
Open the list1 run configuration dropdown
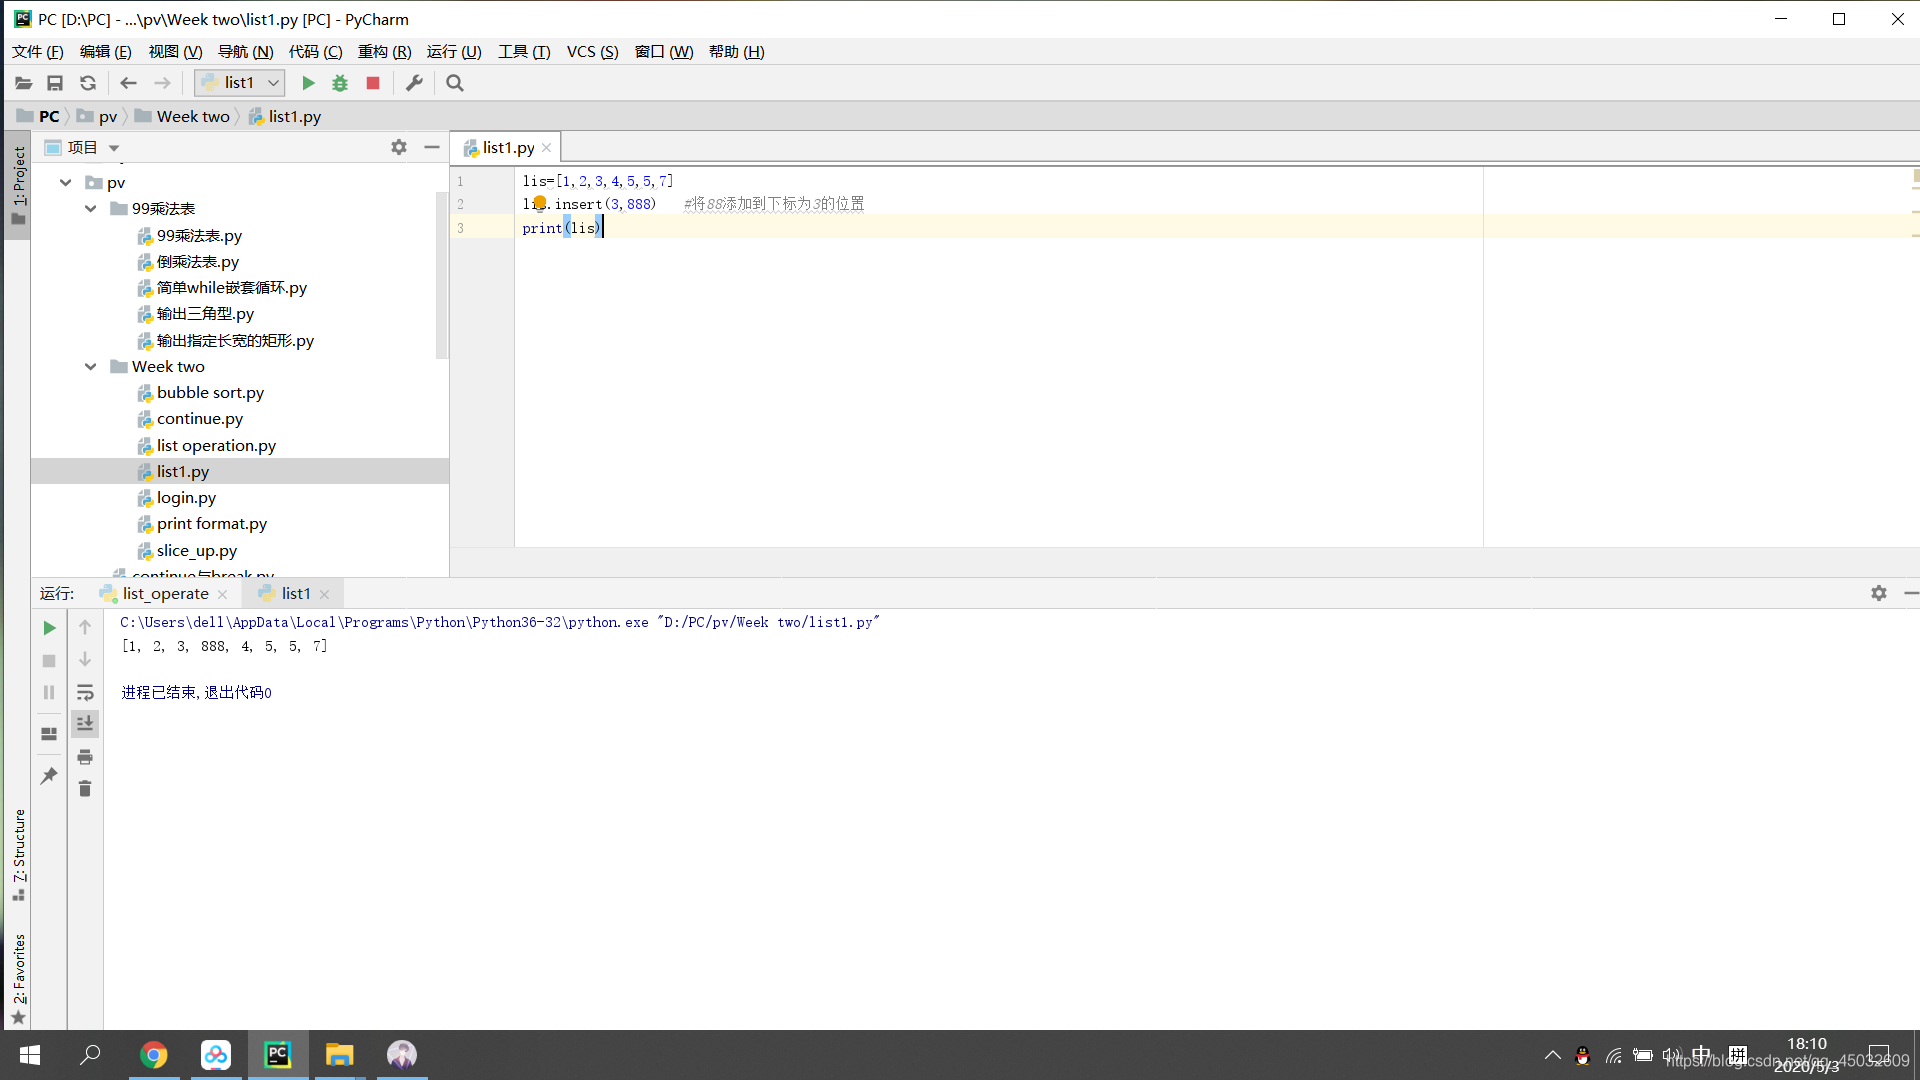point(240,83)
